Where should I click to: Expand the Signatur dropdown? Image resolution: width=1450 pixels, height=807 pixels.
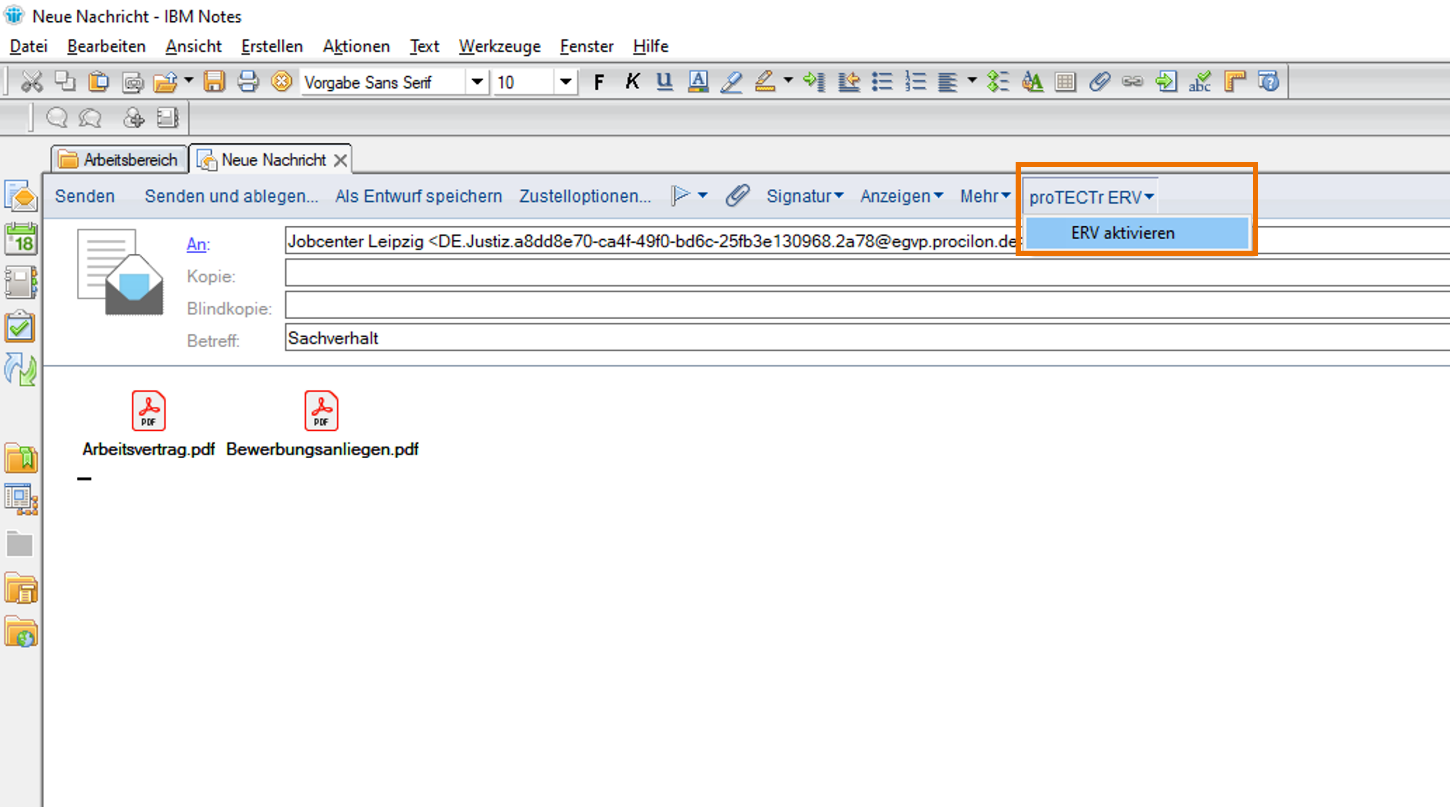[x=804, y=196]
